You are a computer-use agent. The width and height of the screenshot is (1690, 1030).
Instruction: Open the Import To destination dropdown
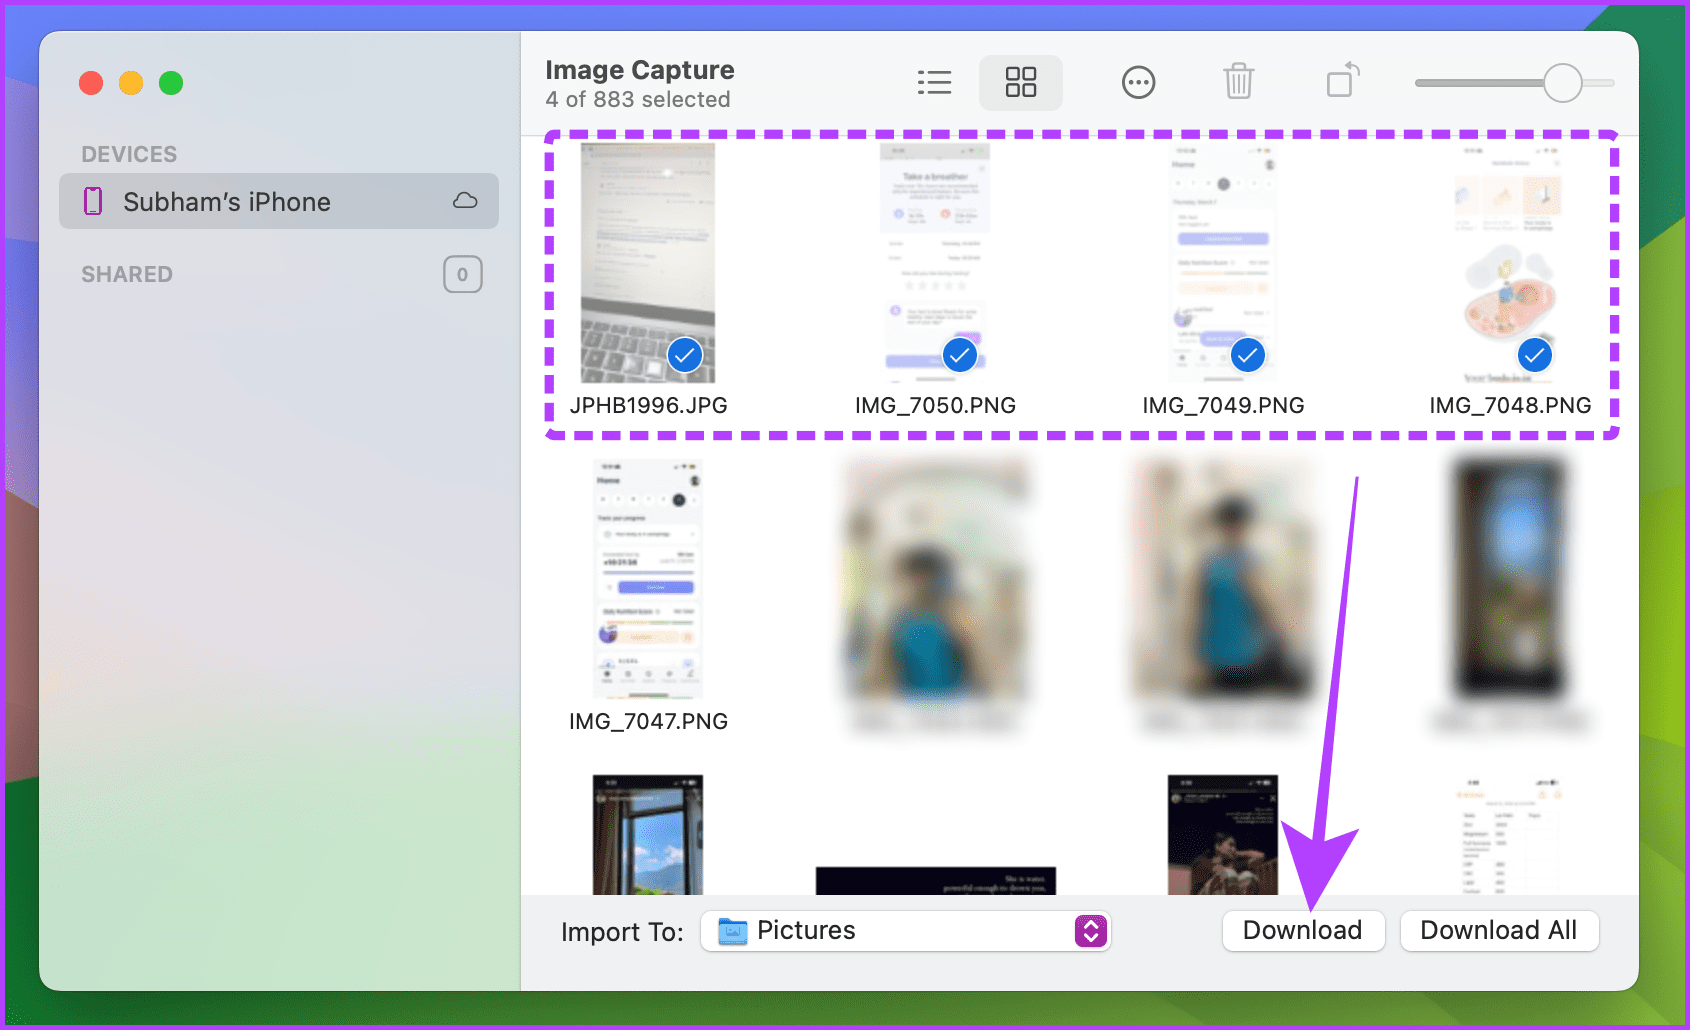pyautogui.click(x=905, y=931)
